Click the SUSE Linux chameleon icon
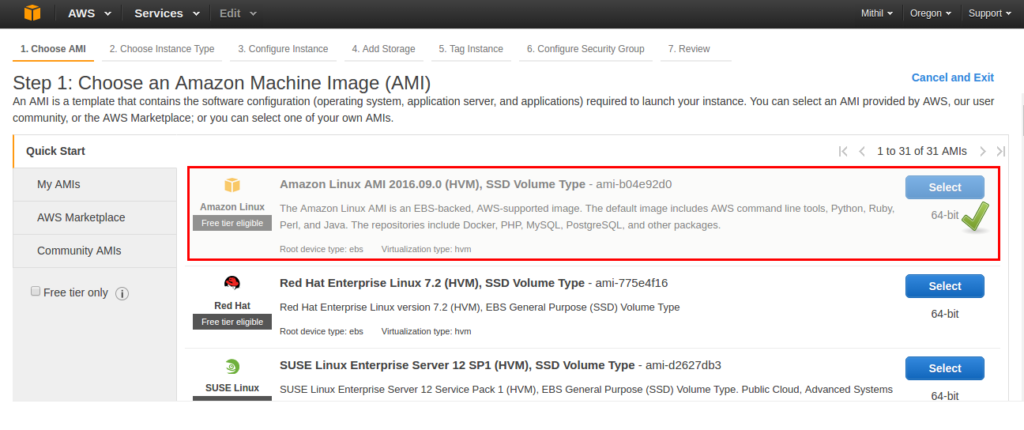This screenshot has height=430, width=1024. point(232,366)
